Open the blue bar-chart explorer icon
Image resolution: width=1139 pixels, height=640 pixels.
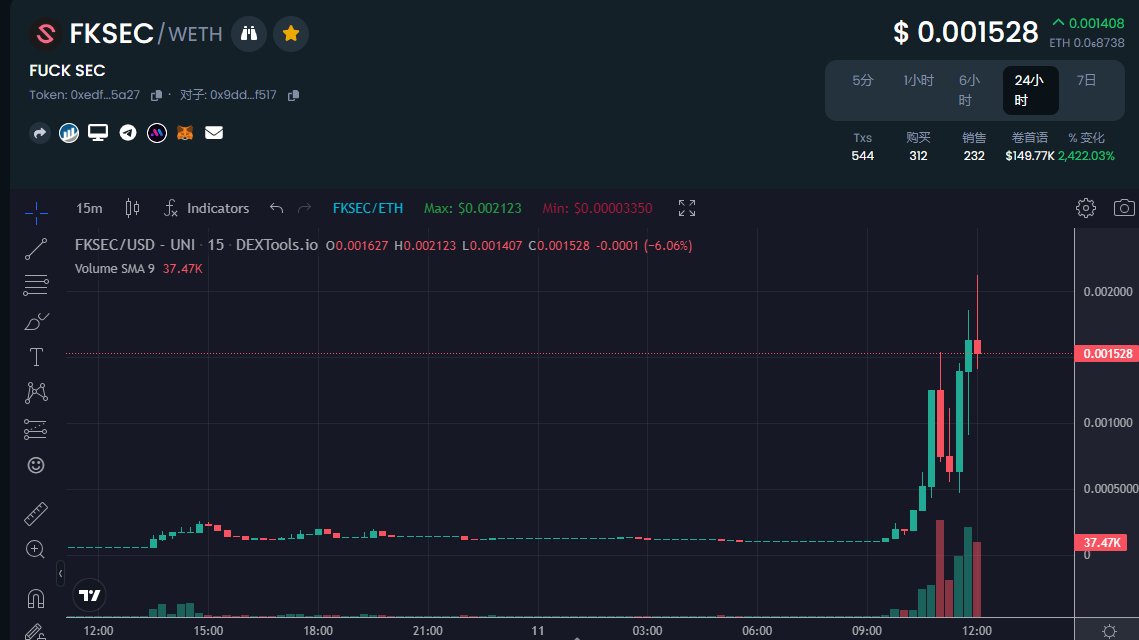(69, 133)
